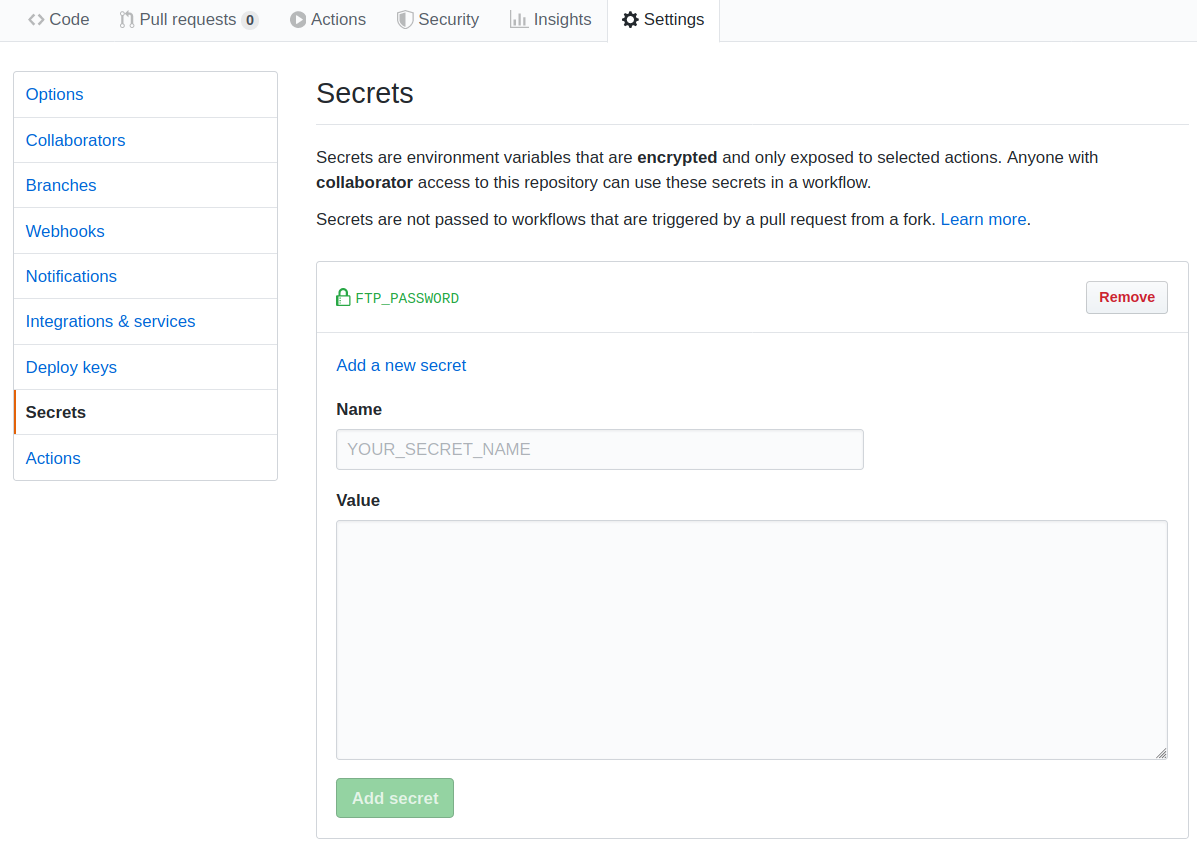Click the Secrets page heading

point(365,93)
